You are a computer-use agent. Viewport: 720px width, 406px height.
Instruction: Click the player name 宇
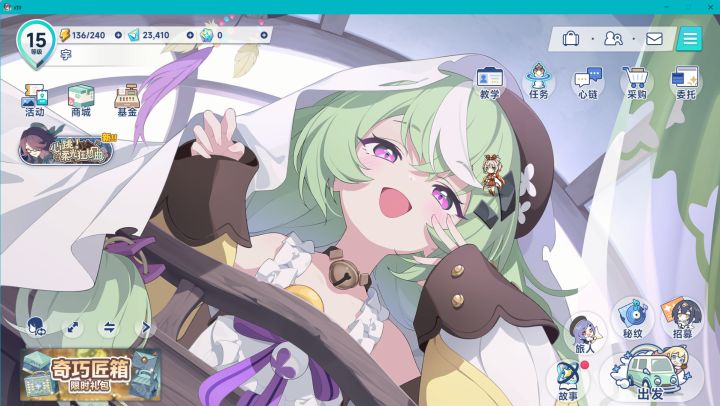pyautogui.click(x=66, y=55)
